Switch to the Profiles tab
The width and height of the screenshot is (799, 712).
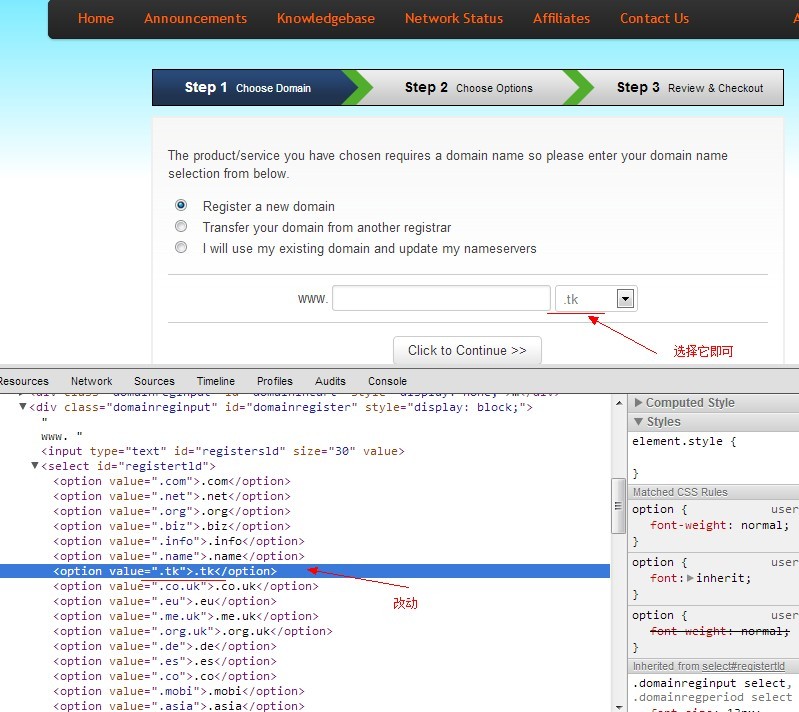275,381
